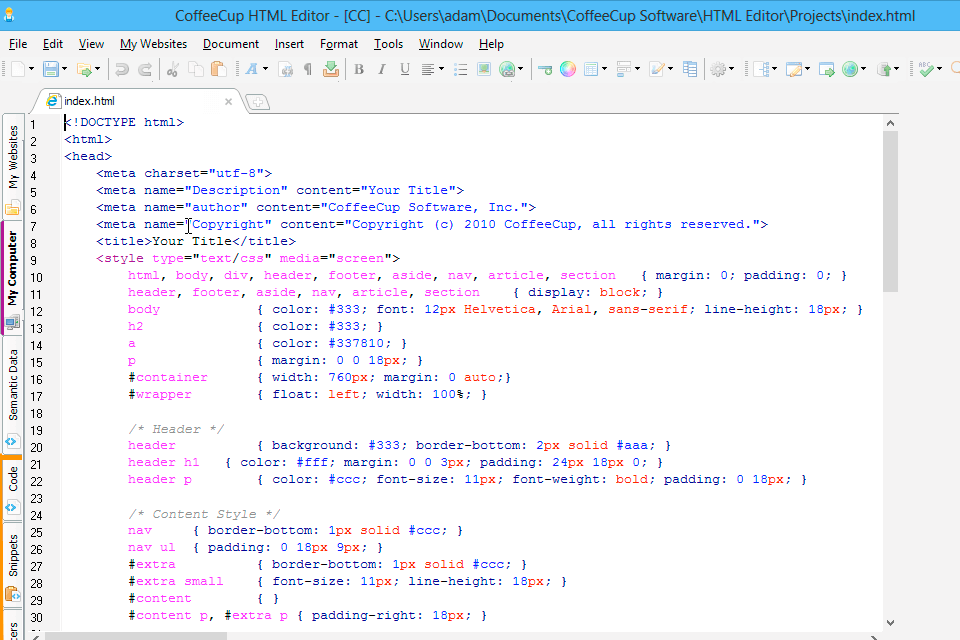Expand the open folder dropdown arrow
This screenshot has width=960, height=640.
pos(97,69)
